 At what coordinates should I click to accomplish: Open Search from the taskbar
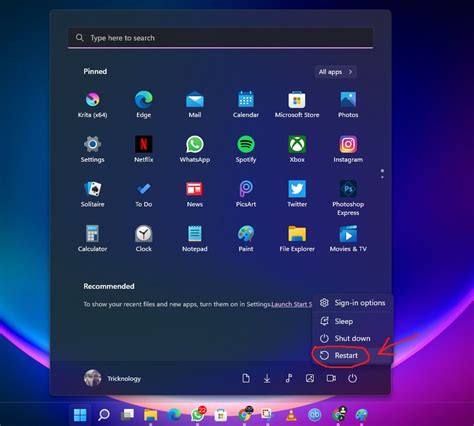(104, 415)
